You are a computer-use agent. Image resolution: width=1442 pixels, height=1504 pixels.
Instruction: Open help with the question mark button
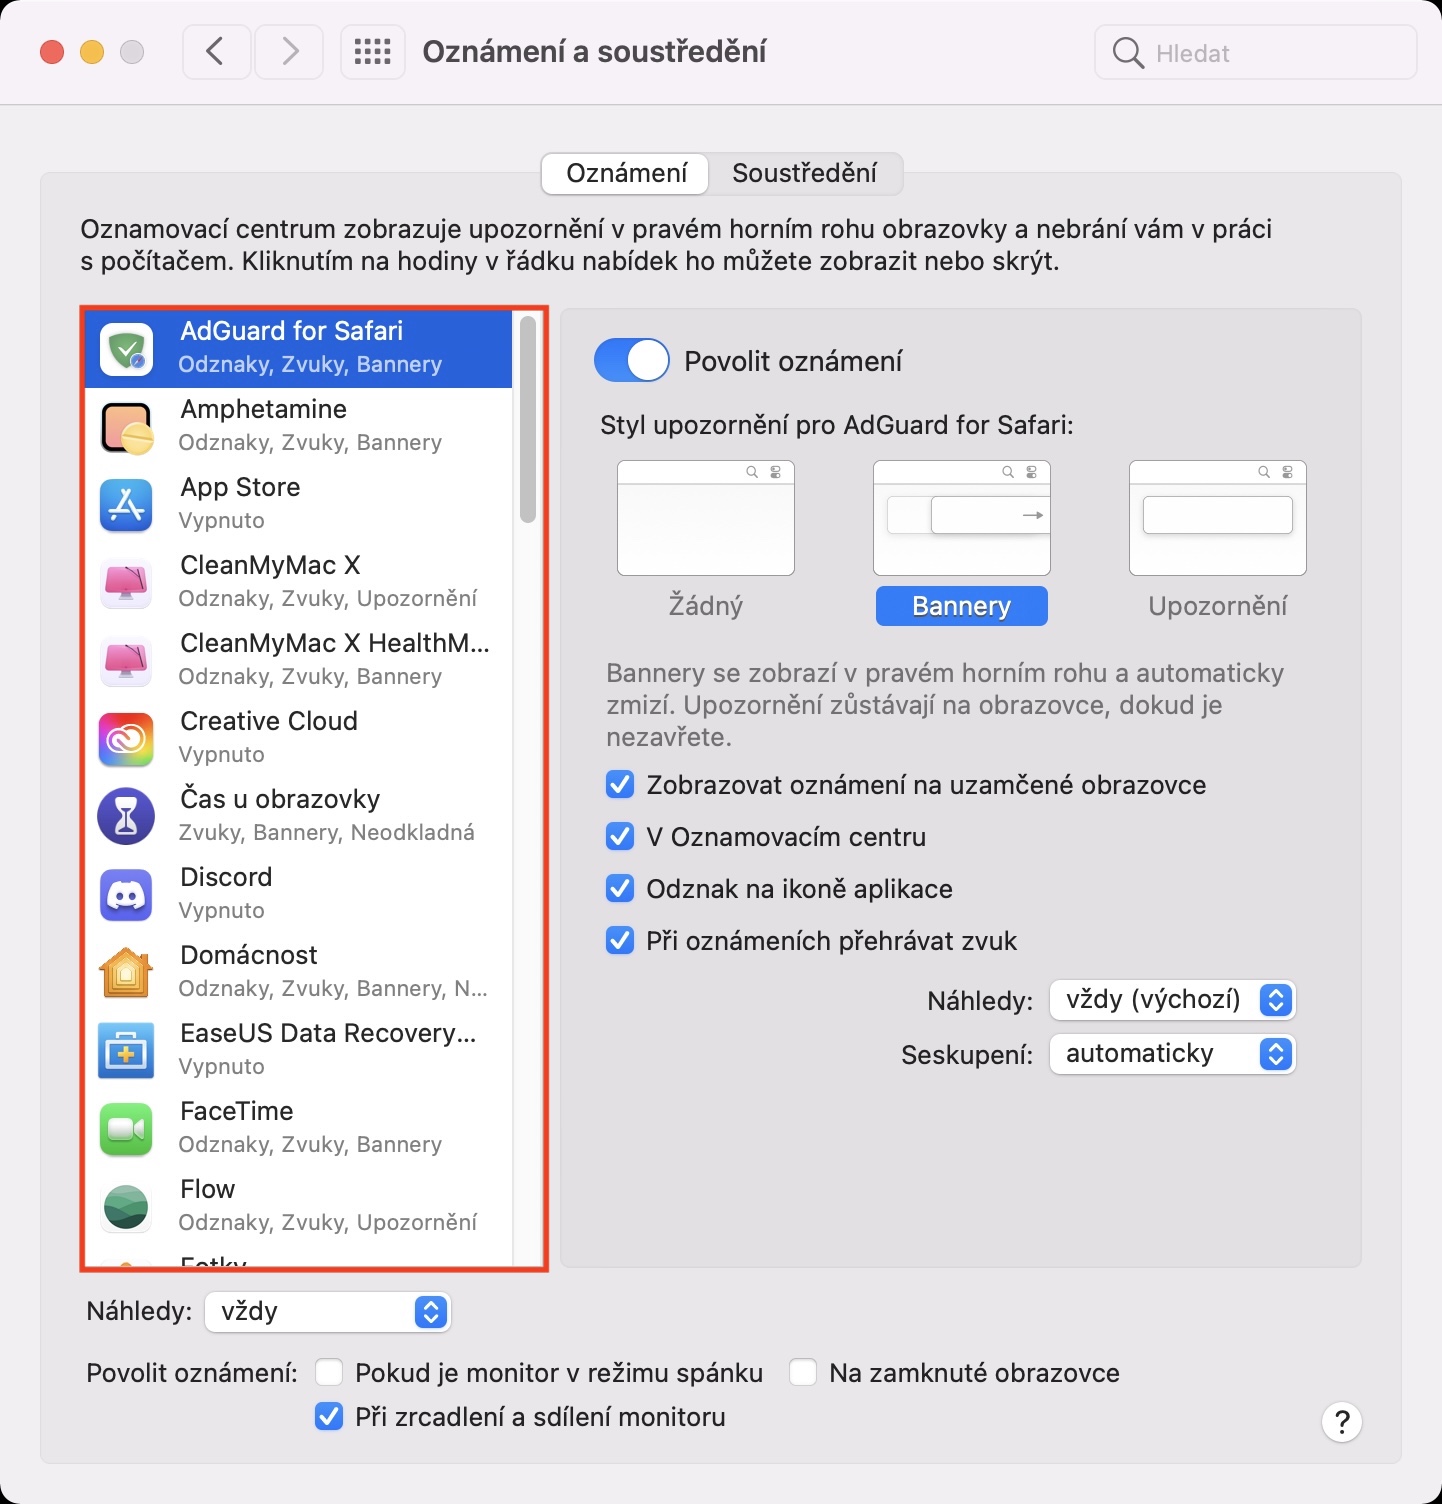click(1342, 1421)
